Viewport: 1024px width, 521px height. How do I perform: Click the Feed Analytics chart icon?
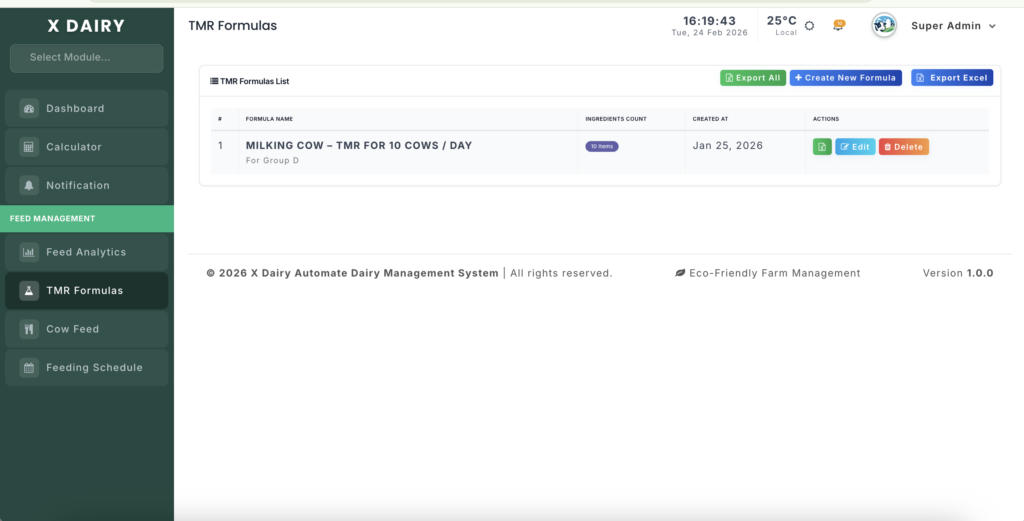click(x=28, y=253)
